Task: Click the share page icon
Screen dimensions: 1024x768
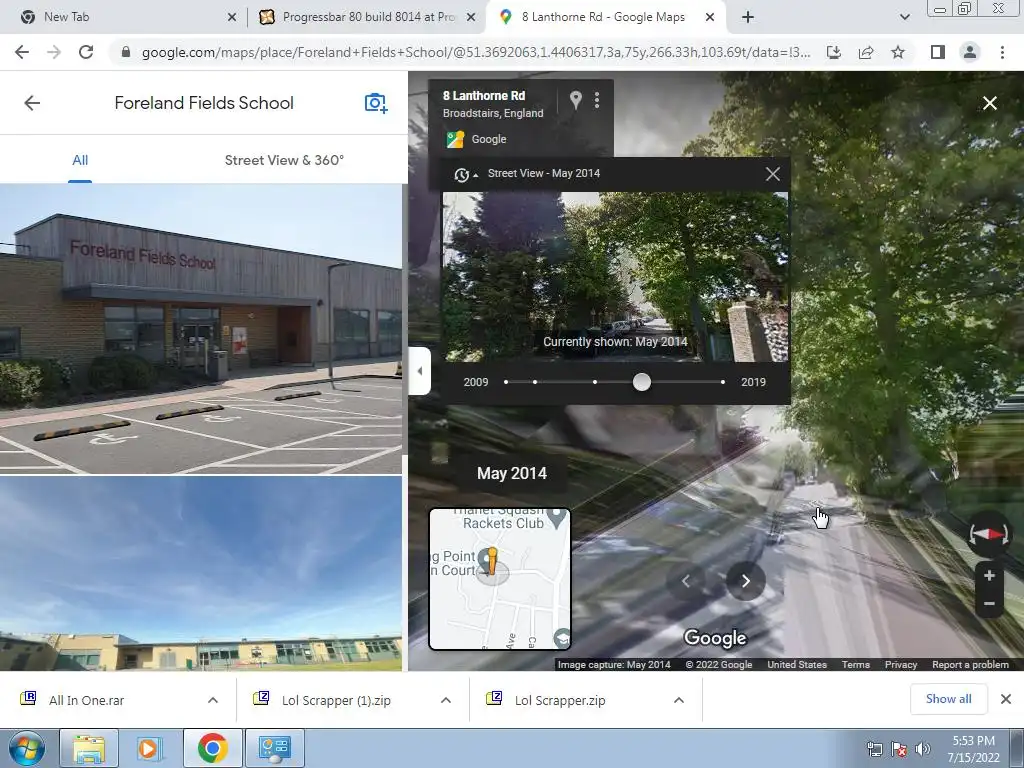Action: tap(866, 52)
